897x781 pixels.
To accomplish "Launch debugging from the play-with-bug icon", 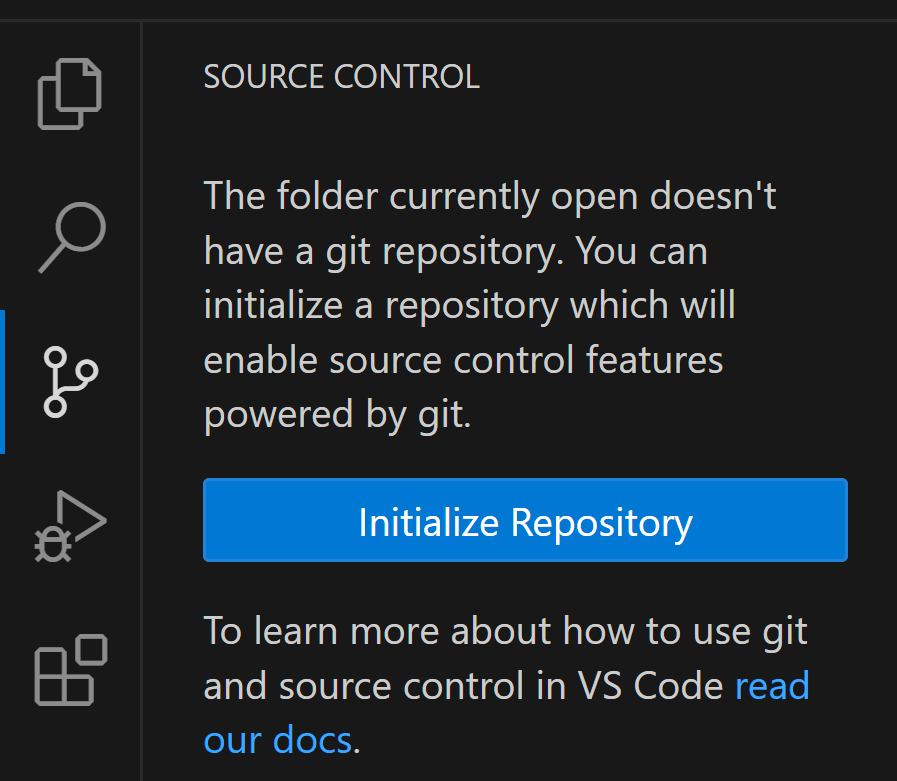I will pyautogui.click(x=70, y=526).
